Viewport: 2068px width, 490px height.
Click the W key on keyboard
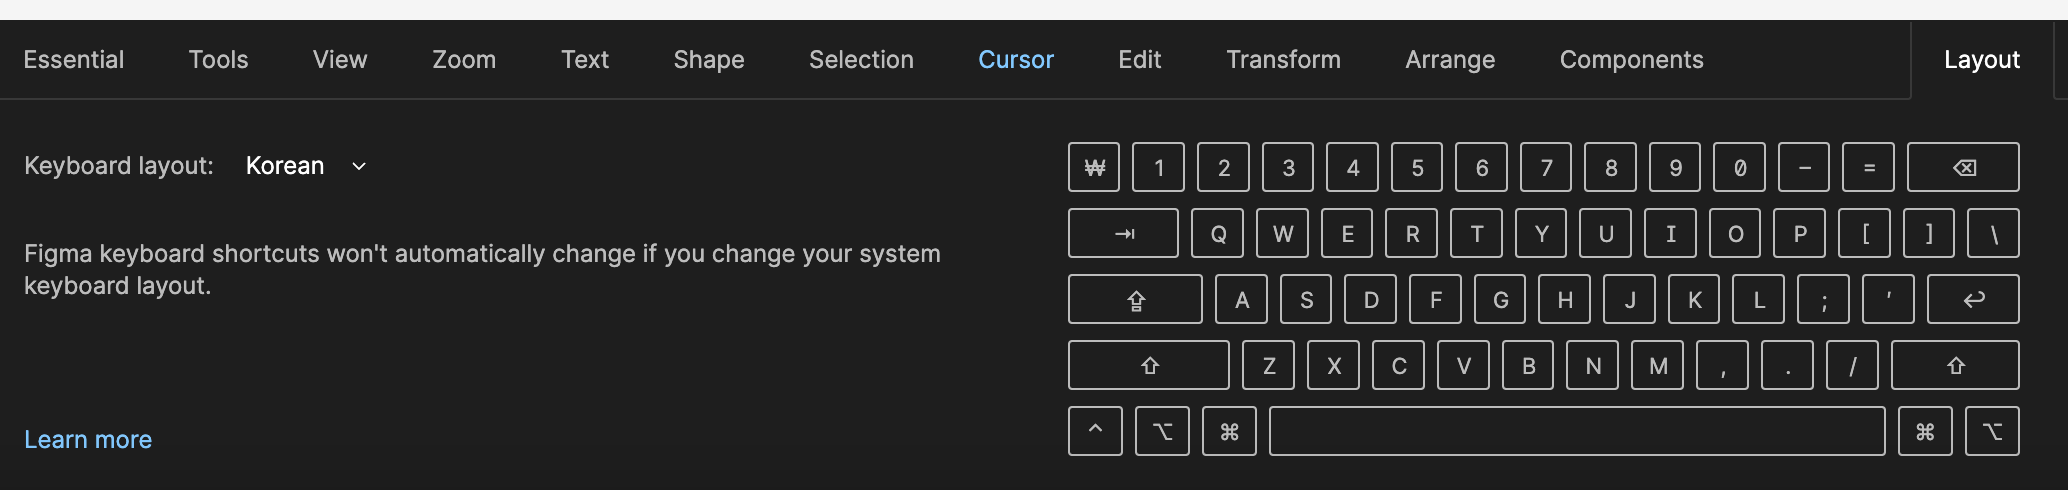coord(1283,233)
